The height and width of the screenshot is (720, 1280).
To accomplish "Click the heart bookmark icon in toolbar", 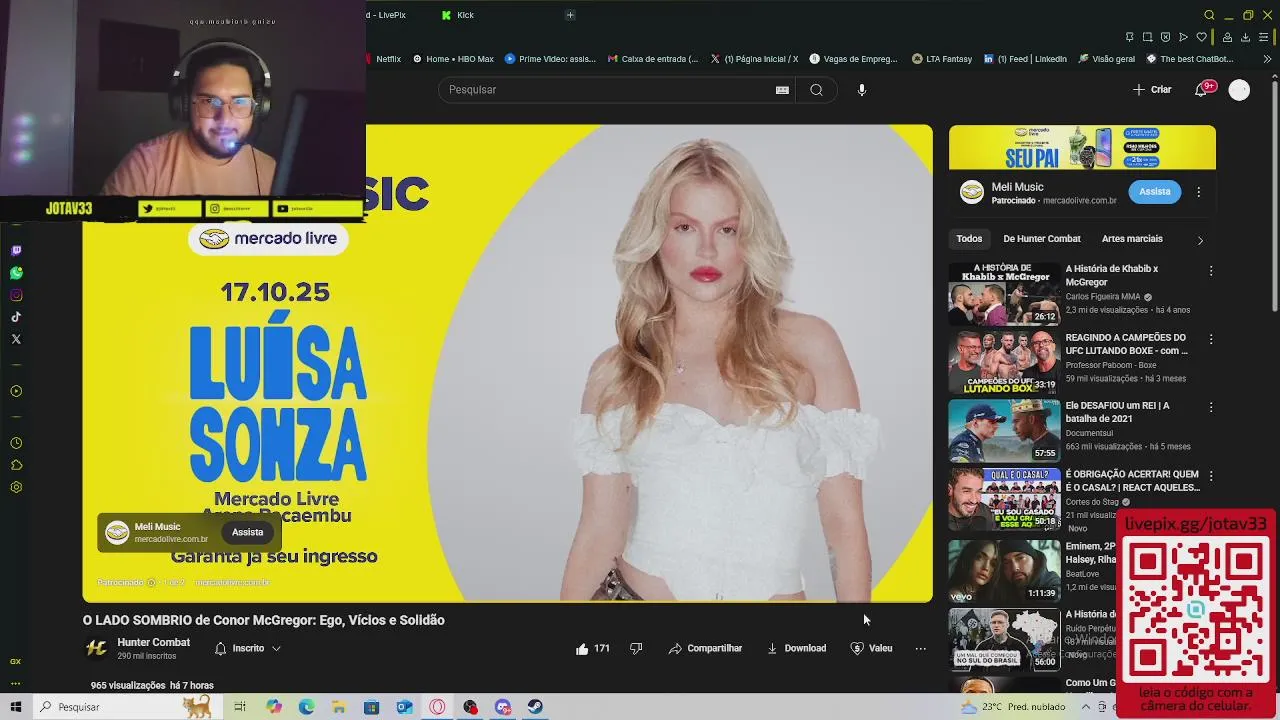I will [x=1201, y=37].
